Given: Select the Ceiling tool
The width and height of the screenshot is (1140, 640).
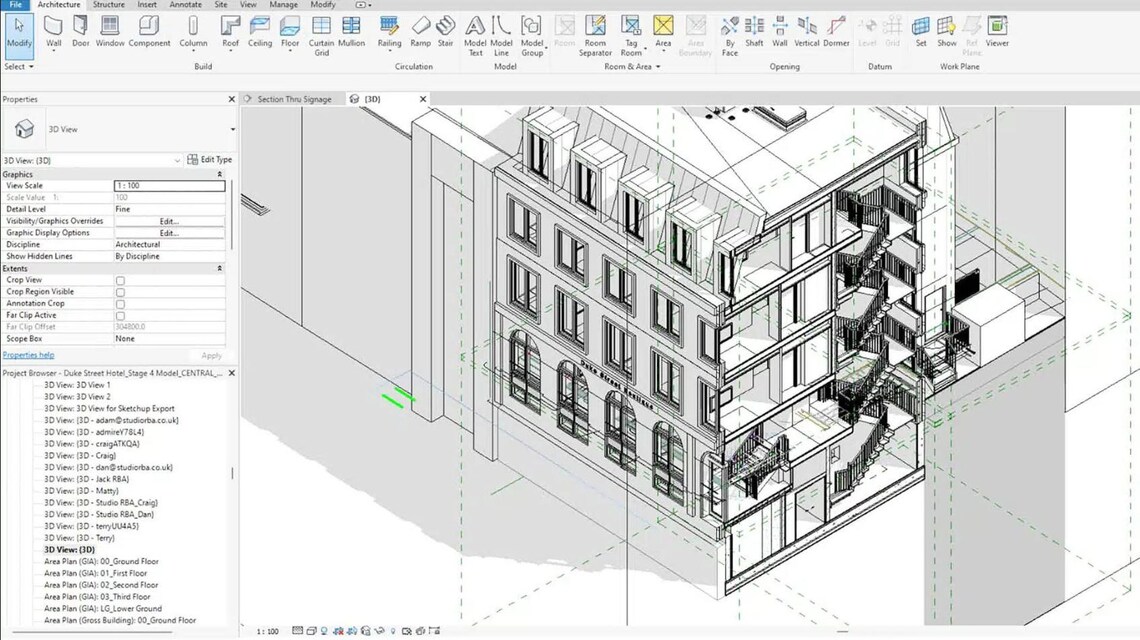Looking at the screenshot, I should click(x=260, y=30).
